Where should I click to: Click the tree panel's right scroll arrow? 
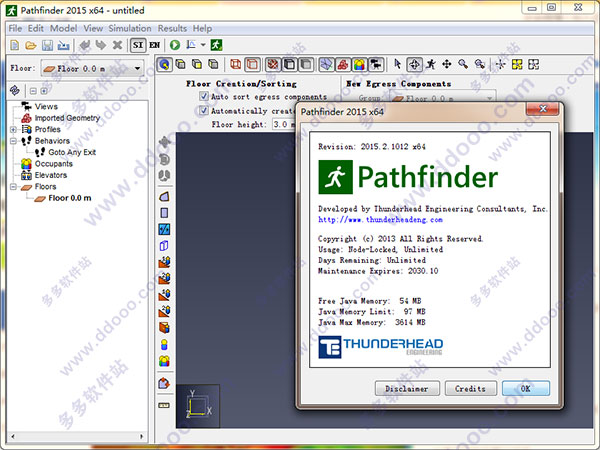141,436
